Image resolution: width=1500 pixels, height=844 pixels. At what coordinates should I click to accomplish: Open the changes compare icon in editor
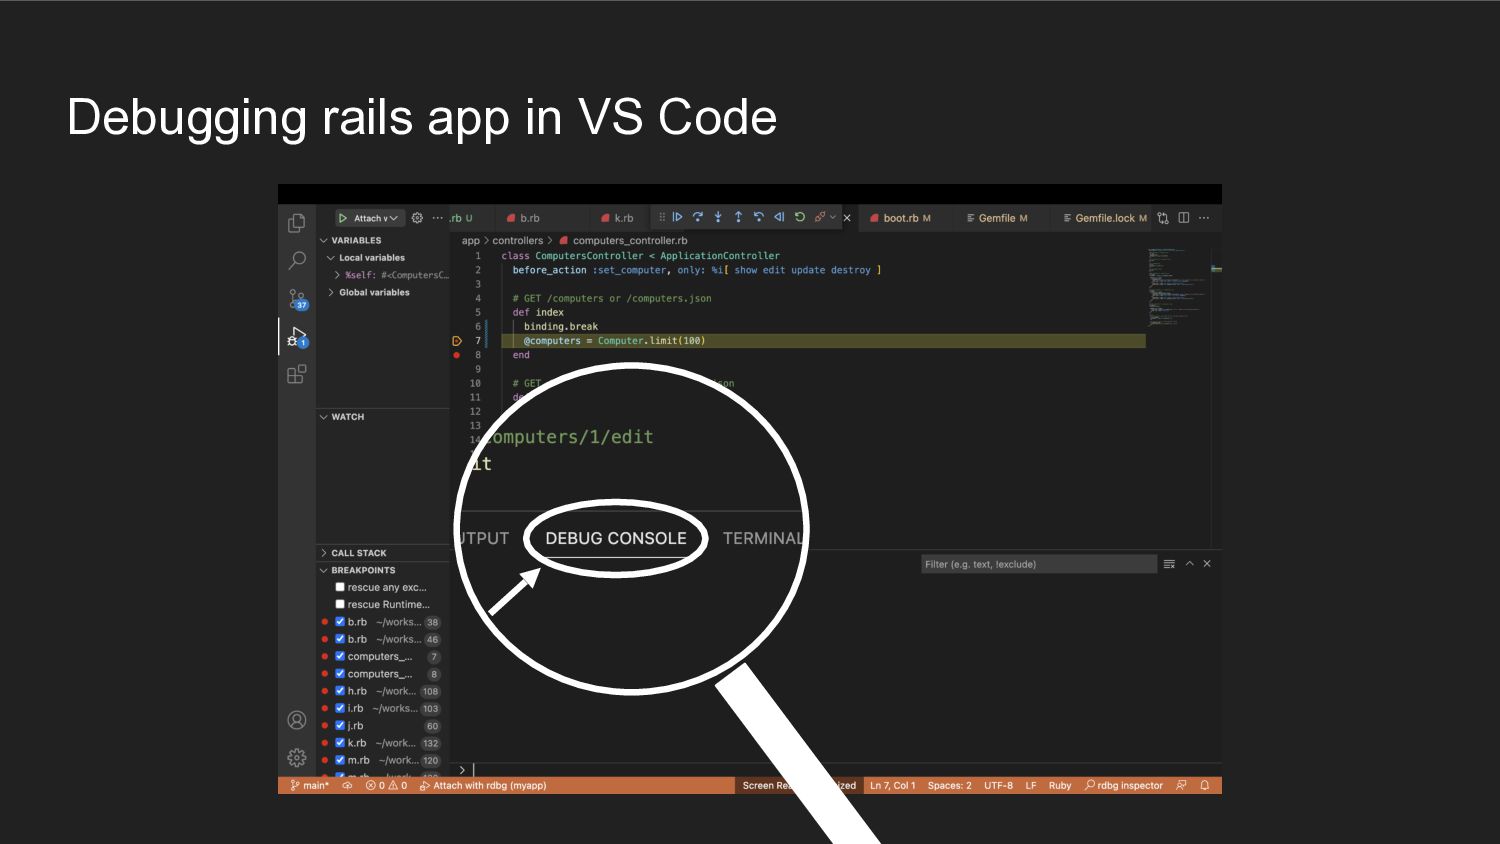(x=1163, y=218)
